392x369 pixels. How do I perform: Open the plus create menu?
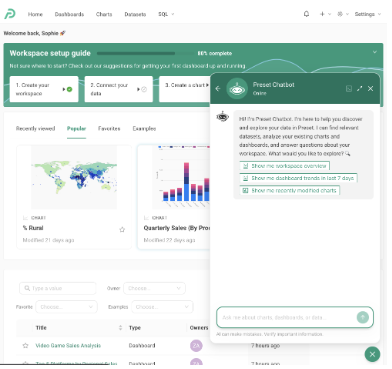coord(326,14)
